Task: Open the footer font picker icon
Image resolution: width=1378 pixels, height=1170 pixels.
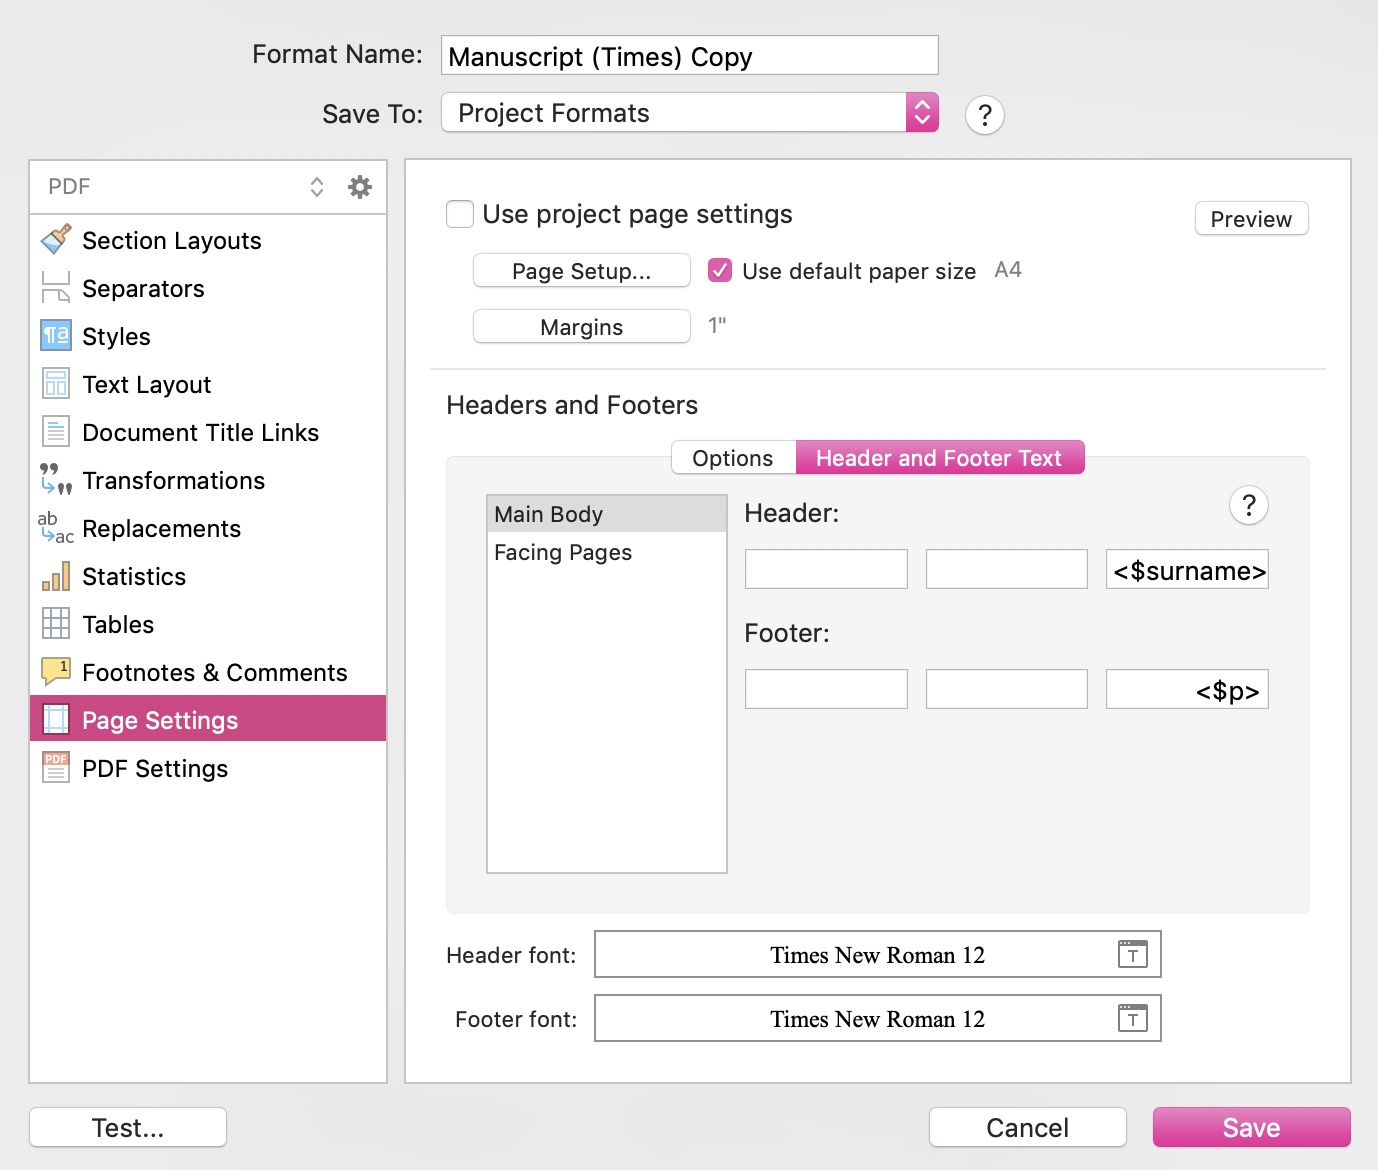Action: click(x=1132, y=1019)
